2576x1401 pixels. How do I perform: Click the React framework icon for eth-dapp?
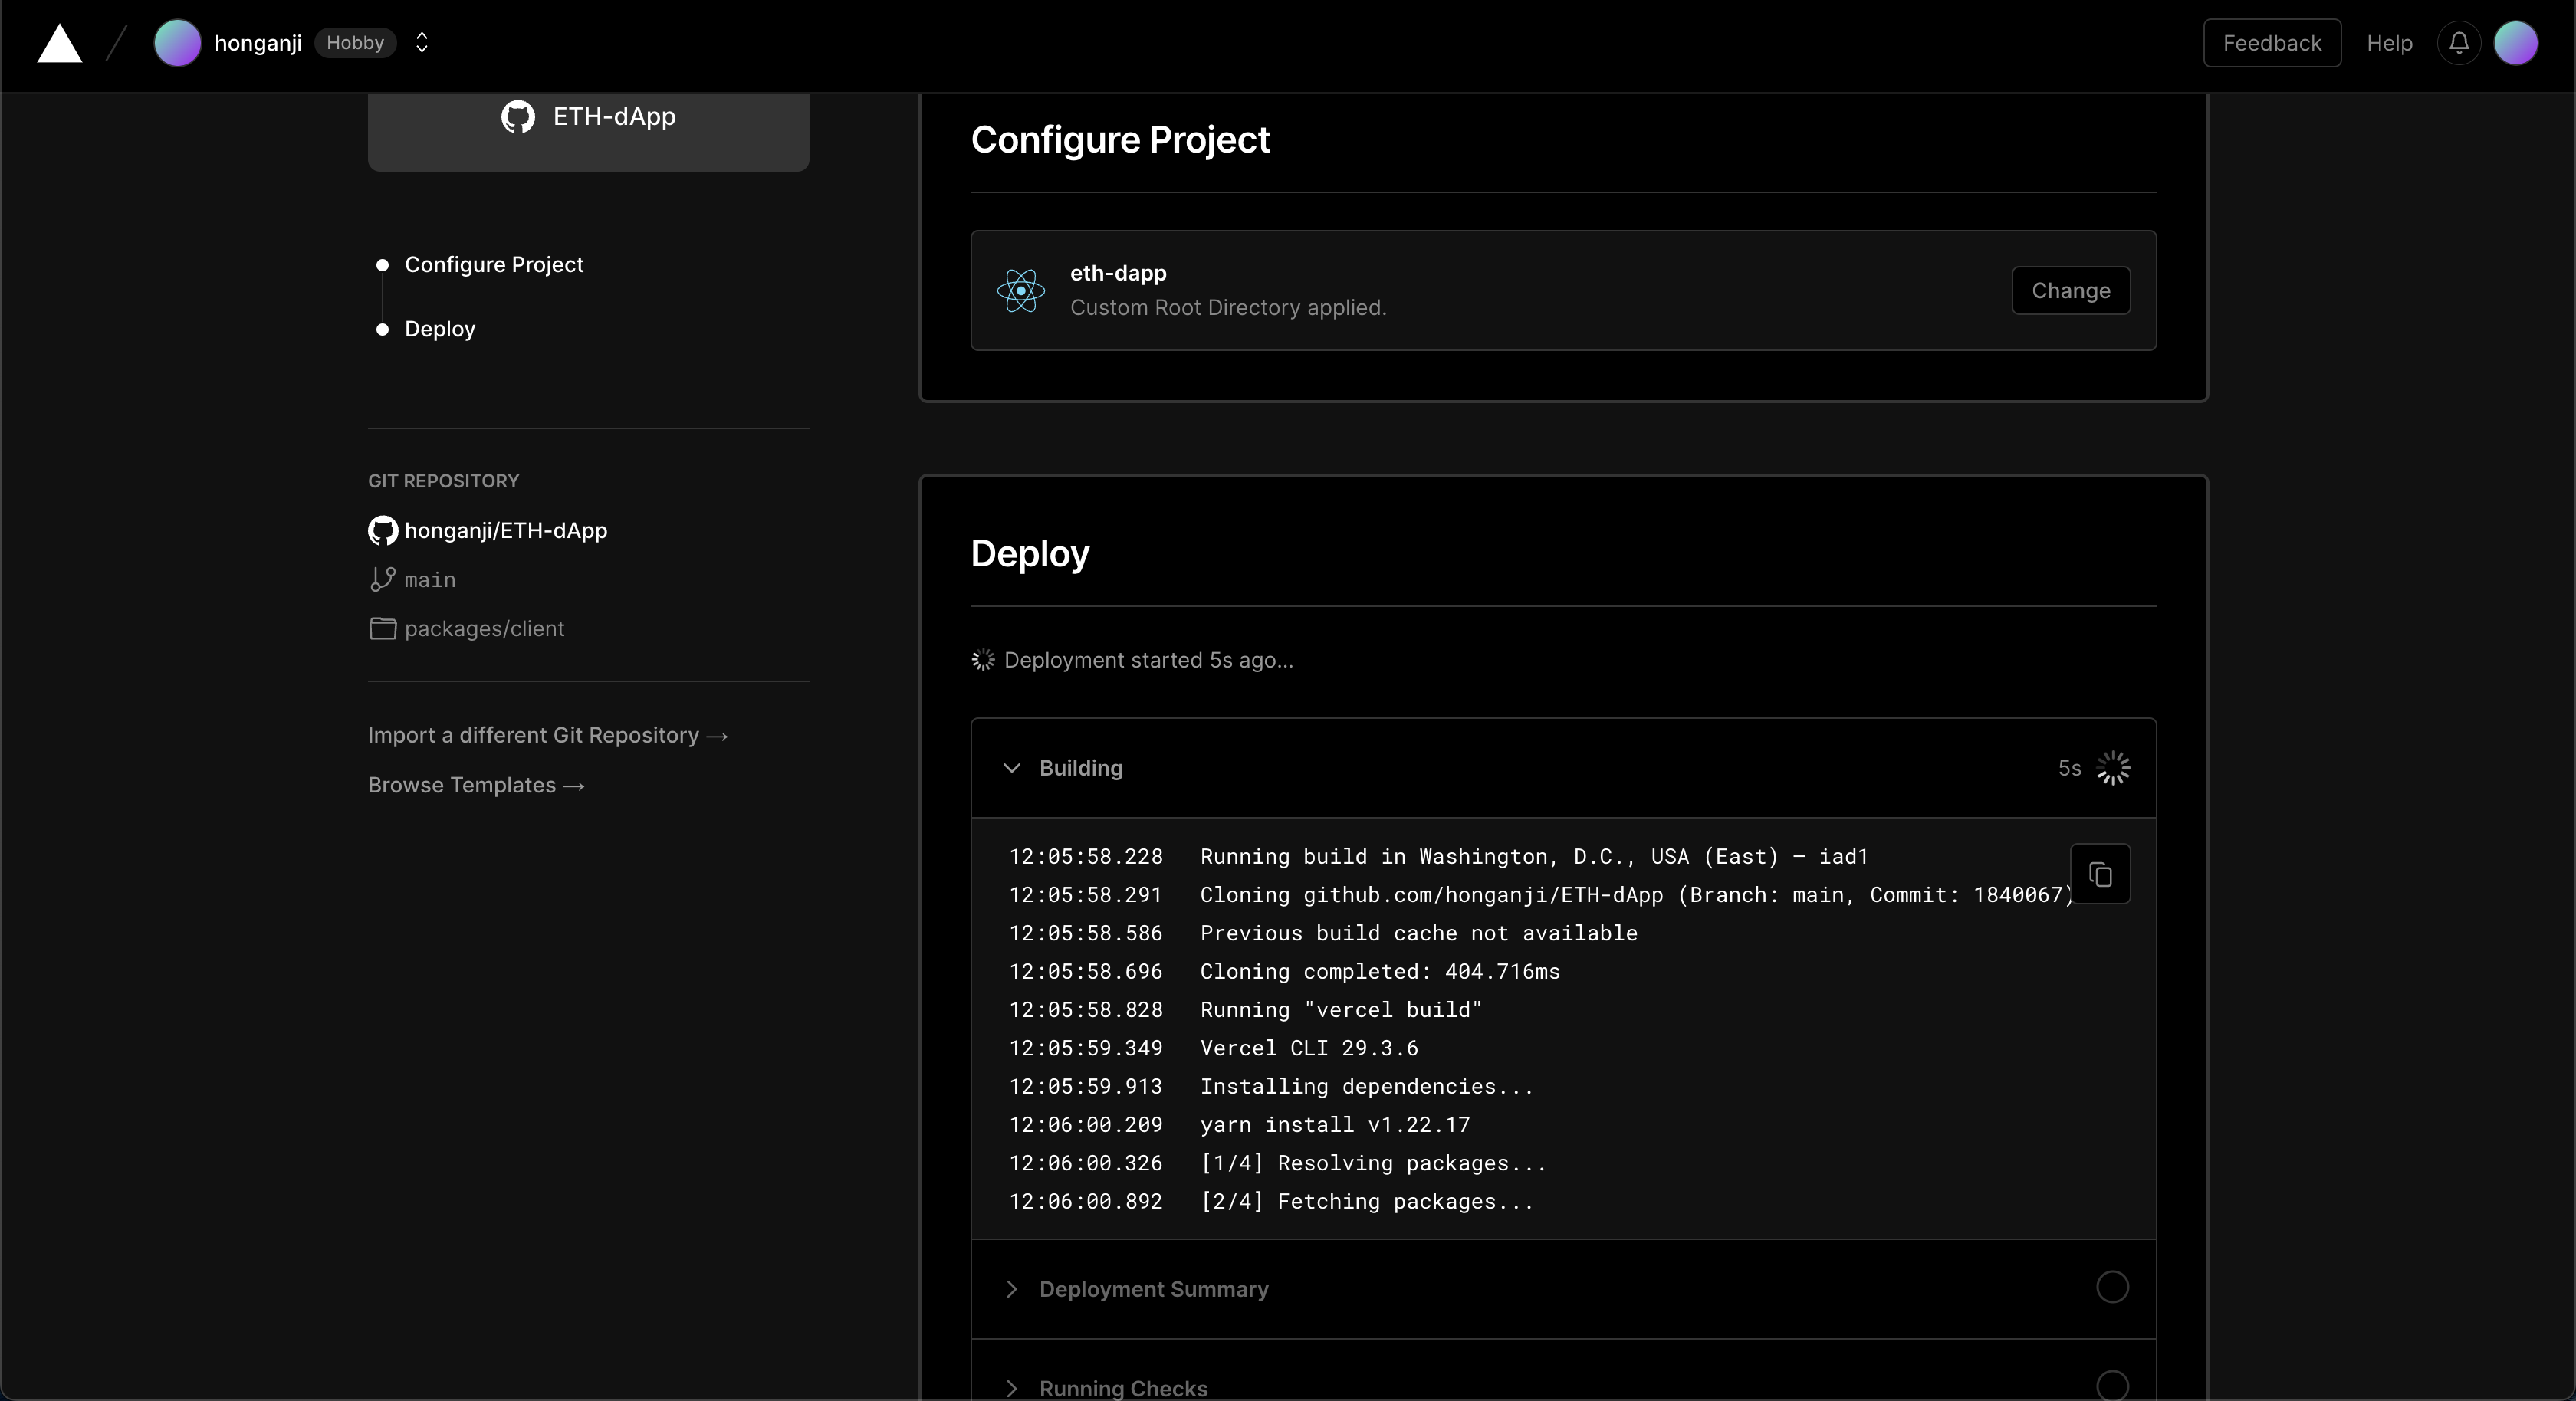[x=1021, y=290]
